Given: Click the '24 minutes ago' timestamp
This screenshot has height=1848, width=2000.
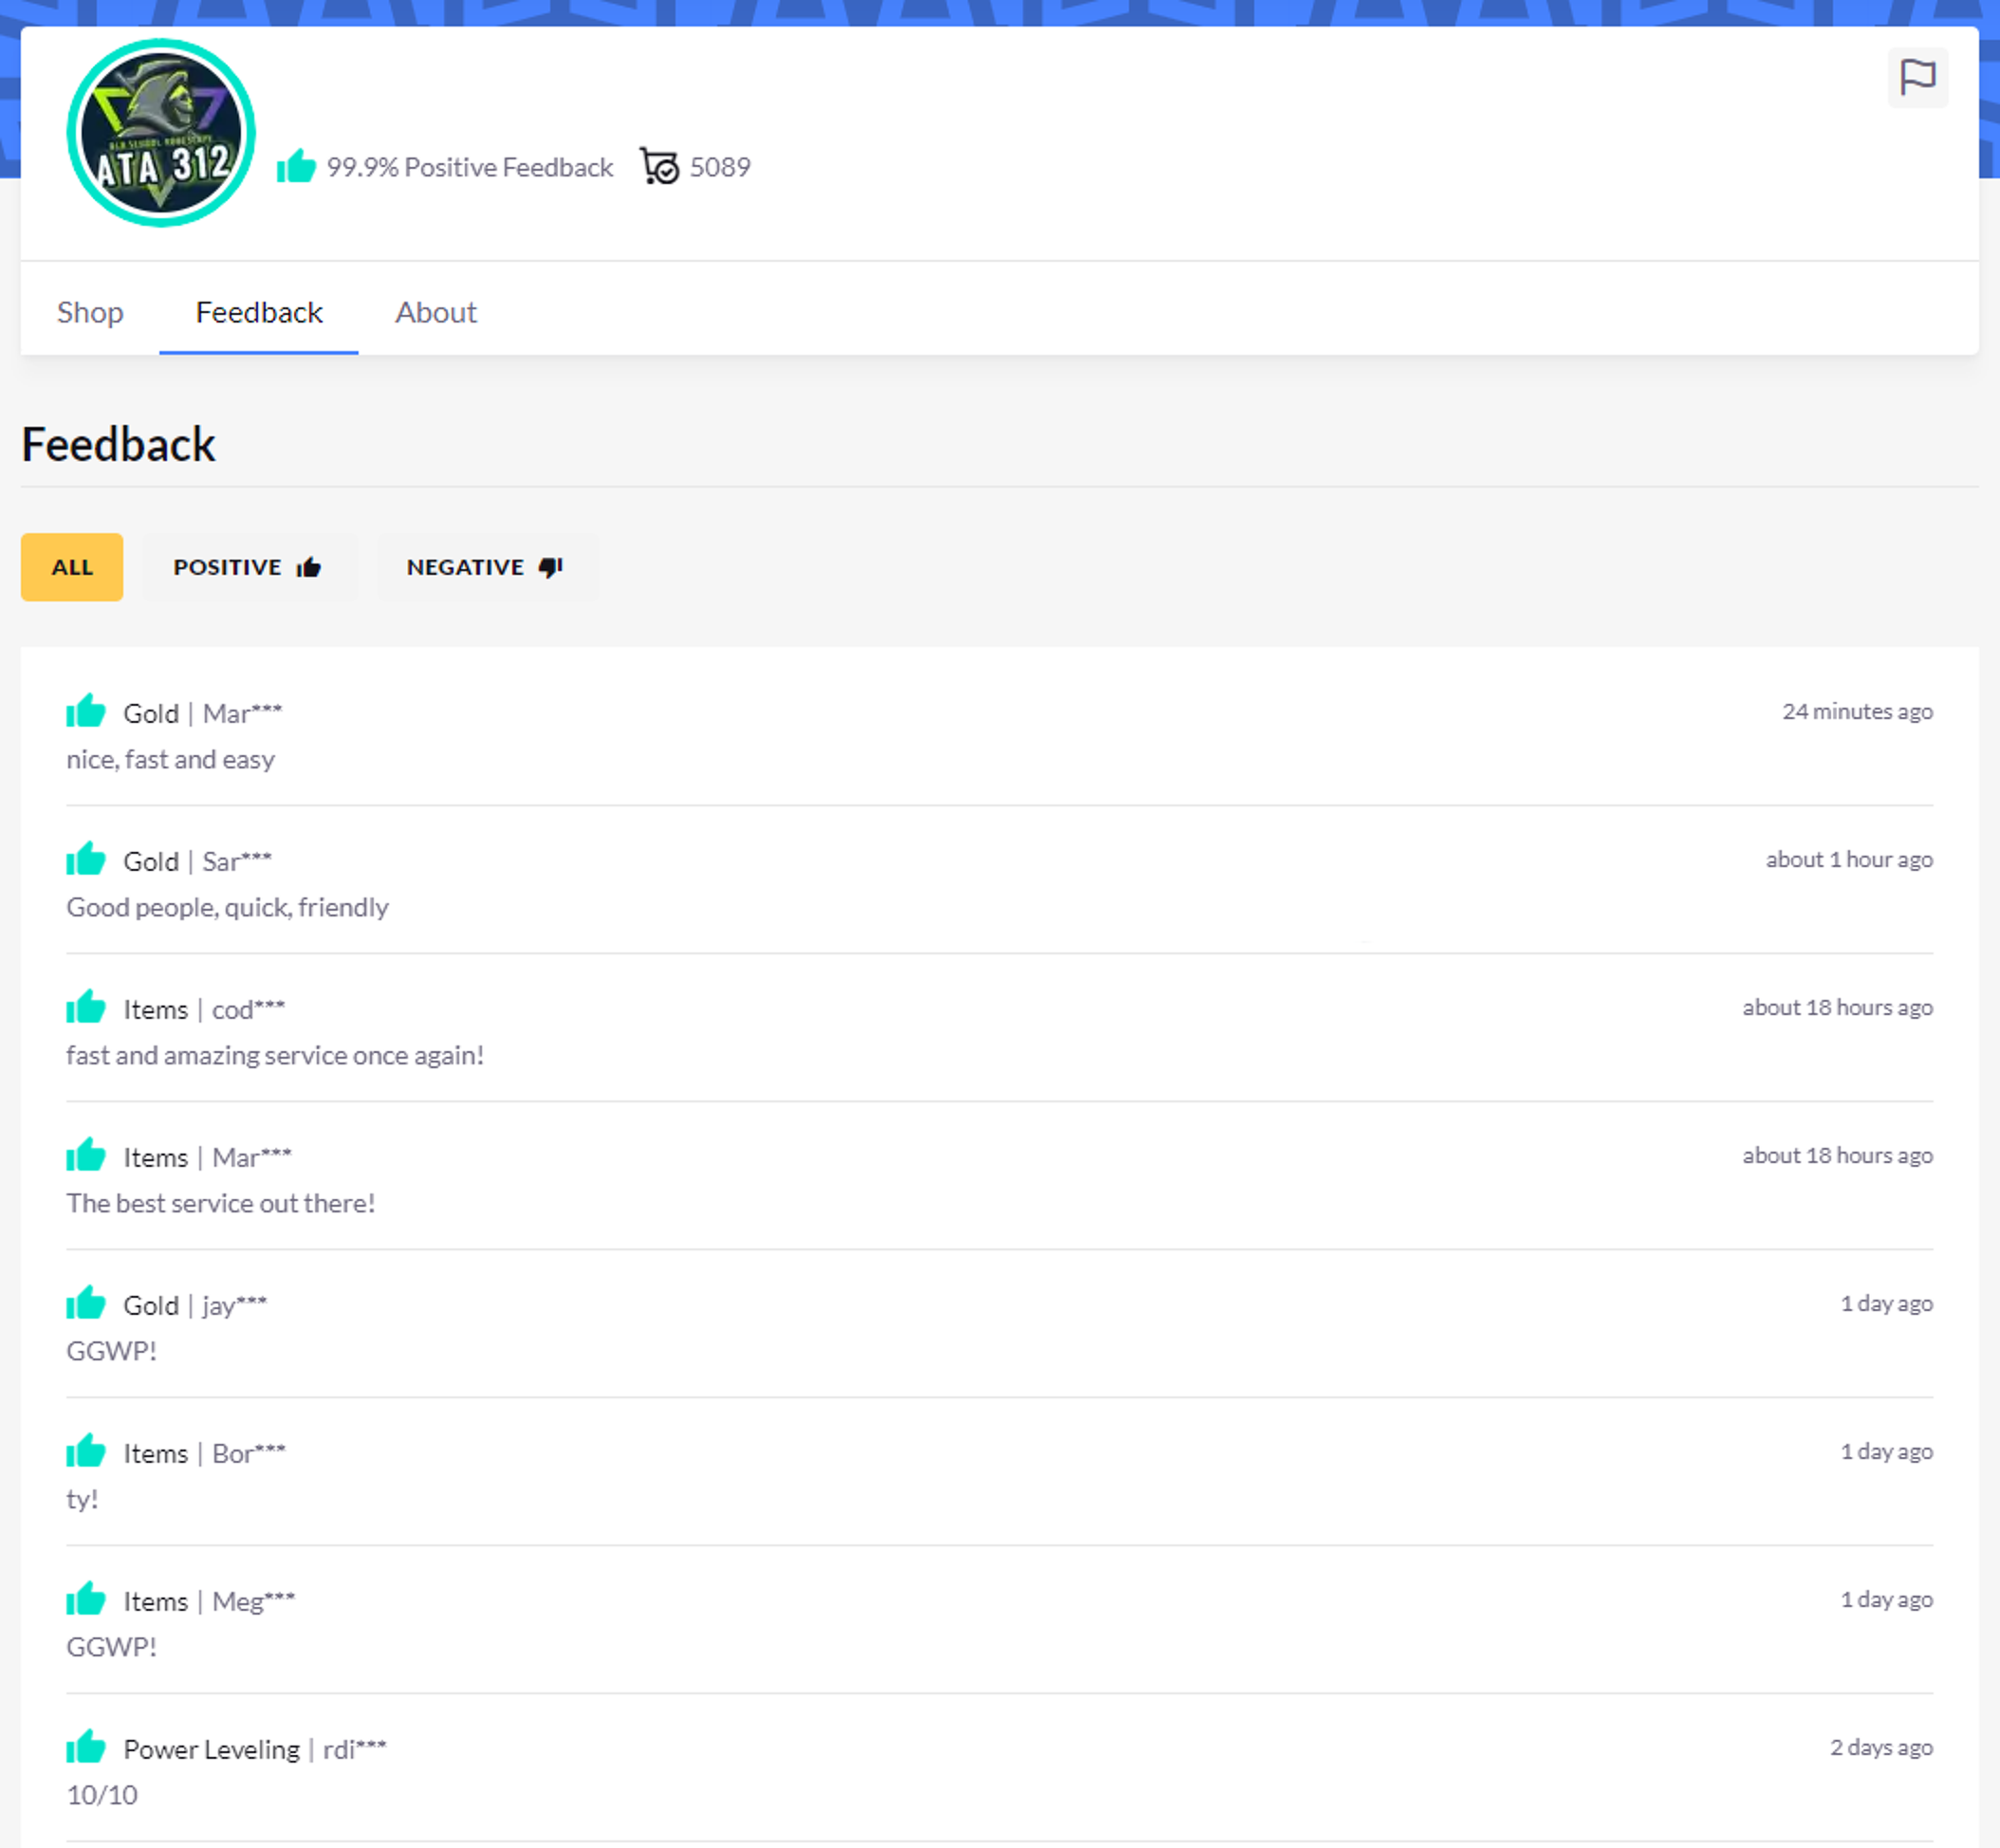Looking at the screenshot, I should click(x=1857, y=711).
